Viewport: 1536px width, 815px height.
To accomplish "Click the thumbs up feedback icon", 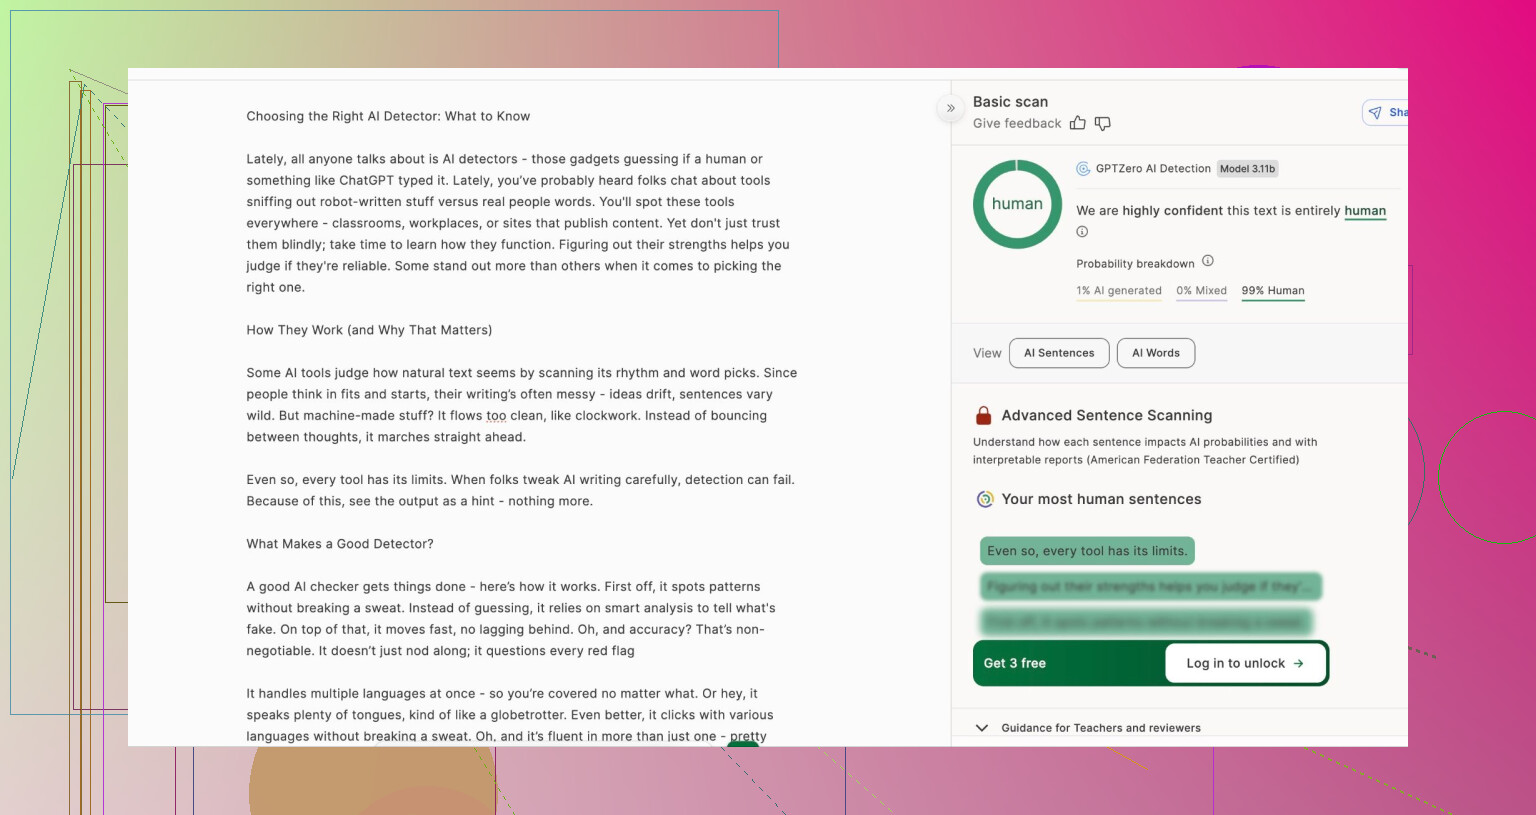I will [1077, 123].
